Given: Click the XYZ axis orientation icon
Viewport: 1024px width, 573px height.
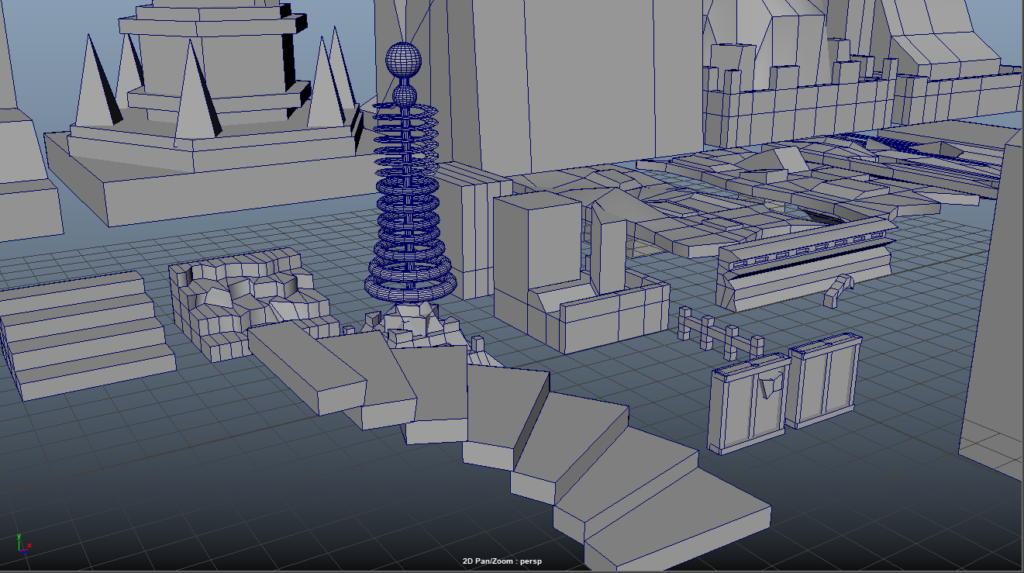Looking at the screenshot, I should click(x=22, y=543).
